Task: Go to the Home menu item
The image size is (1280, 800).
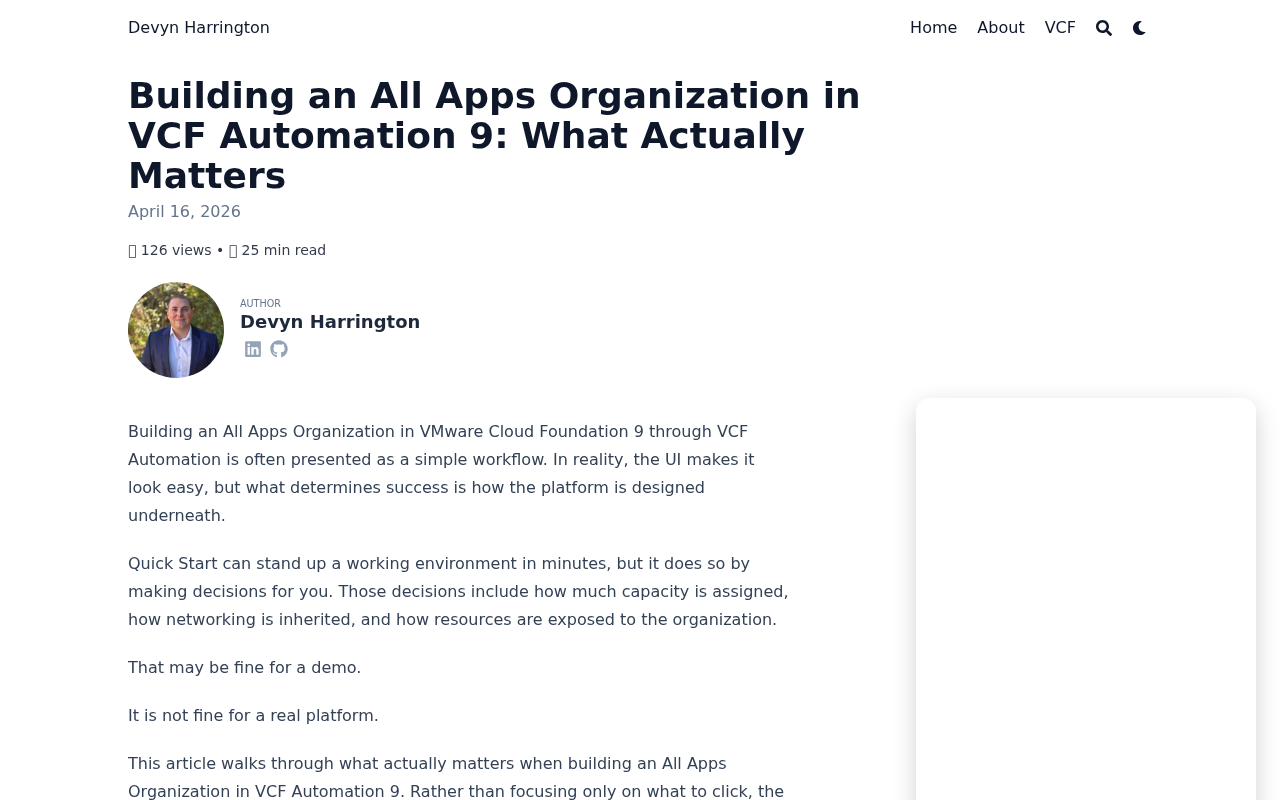Action: pos(933,28)
